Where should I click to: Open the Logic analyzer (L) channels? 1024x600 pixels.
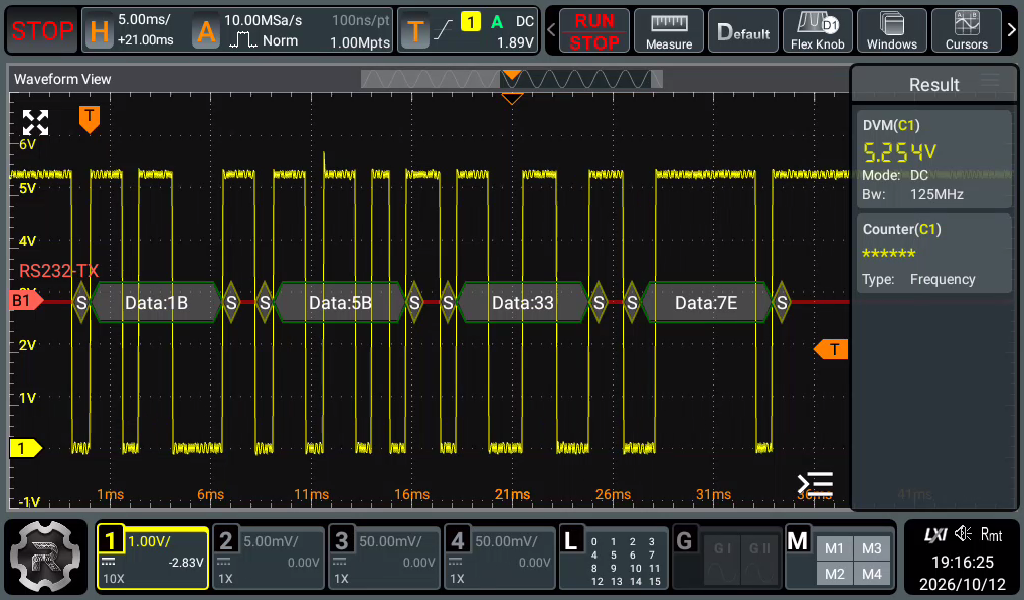[x=614, y=558]
